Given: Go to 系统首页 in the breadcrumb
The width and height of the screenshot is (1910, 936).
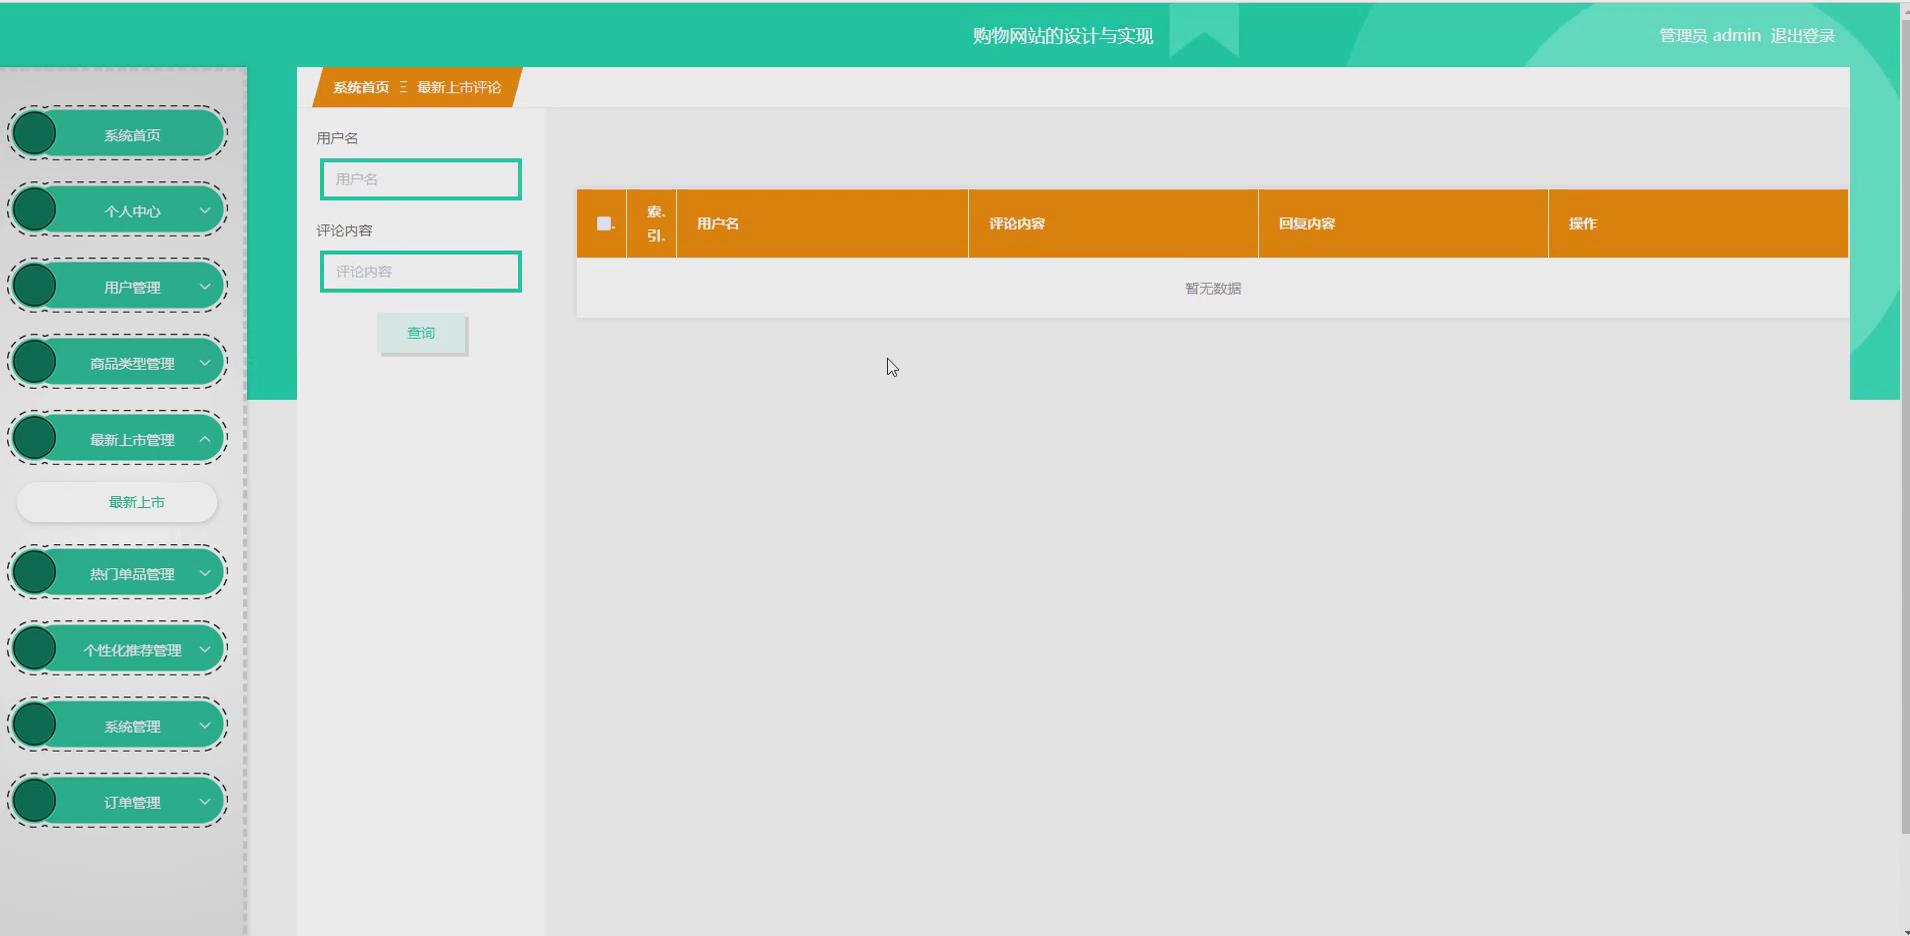Looking at the screenshot, I should [361, 87].
